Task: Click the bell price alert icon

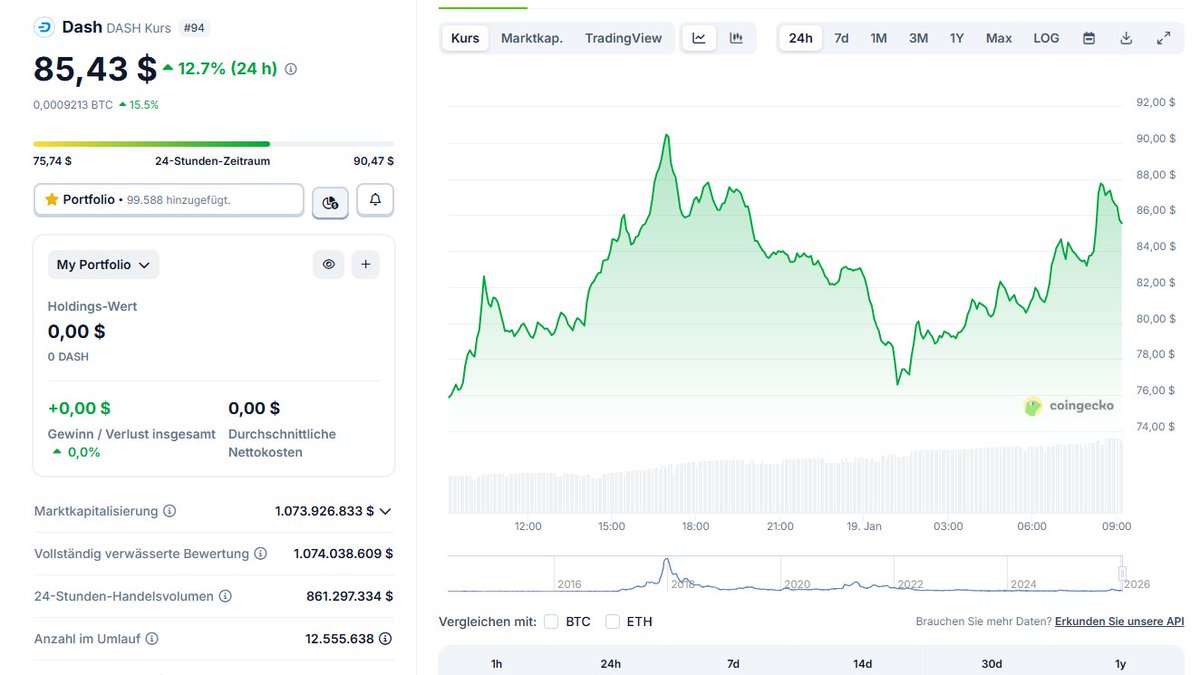Action: click(x=375, y=200)
